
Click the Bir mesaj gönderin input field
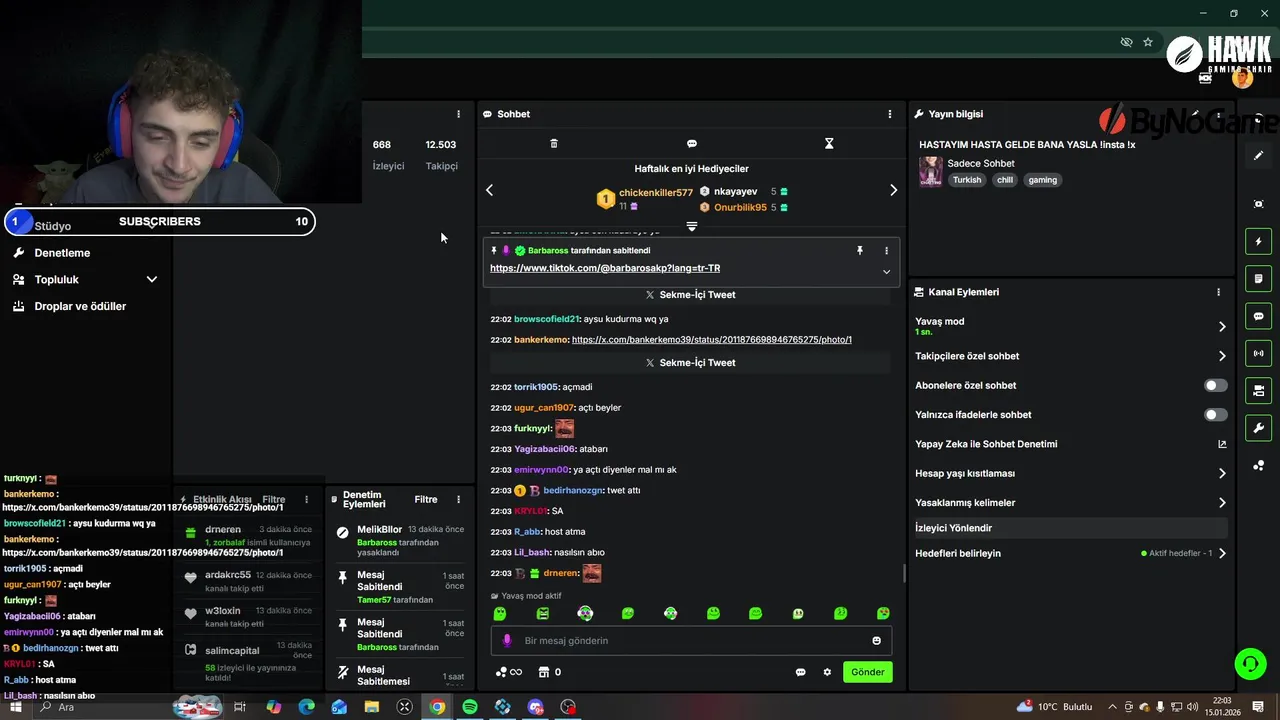coord(690,641)
